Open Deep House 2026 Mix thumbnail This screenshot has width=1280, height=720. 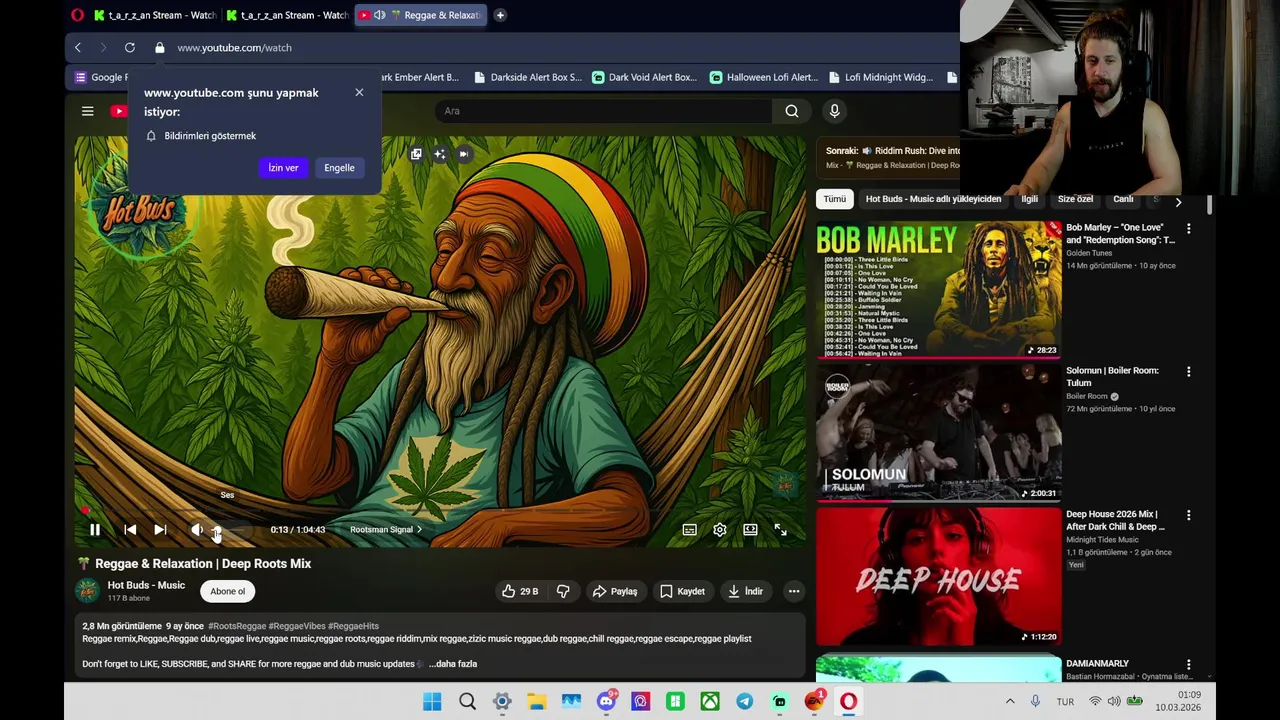pos(939,576)
